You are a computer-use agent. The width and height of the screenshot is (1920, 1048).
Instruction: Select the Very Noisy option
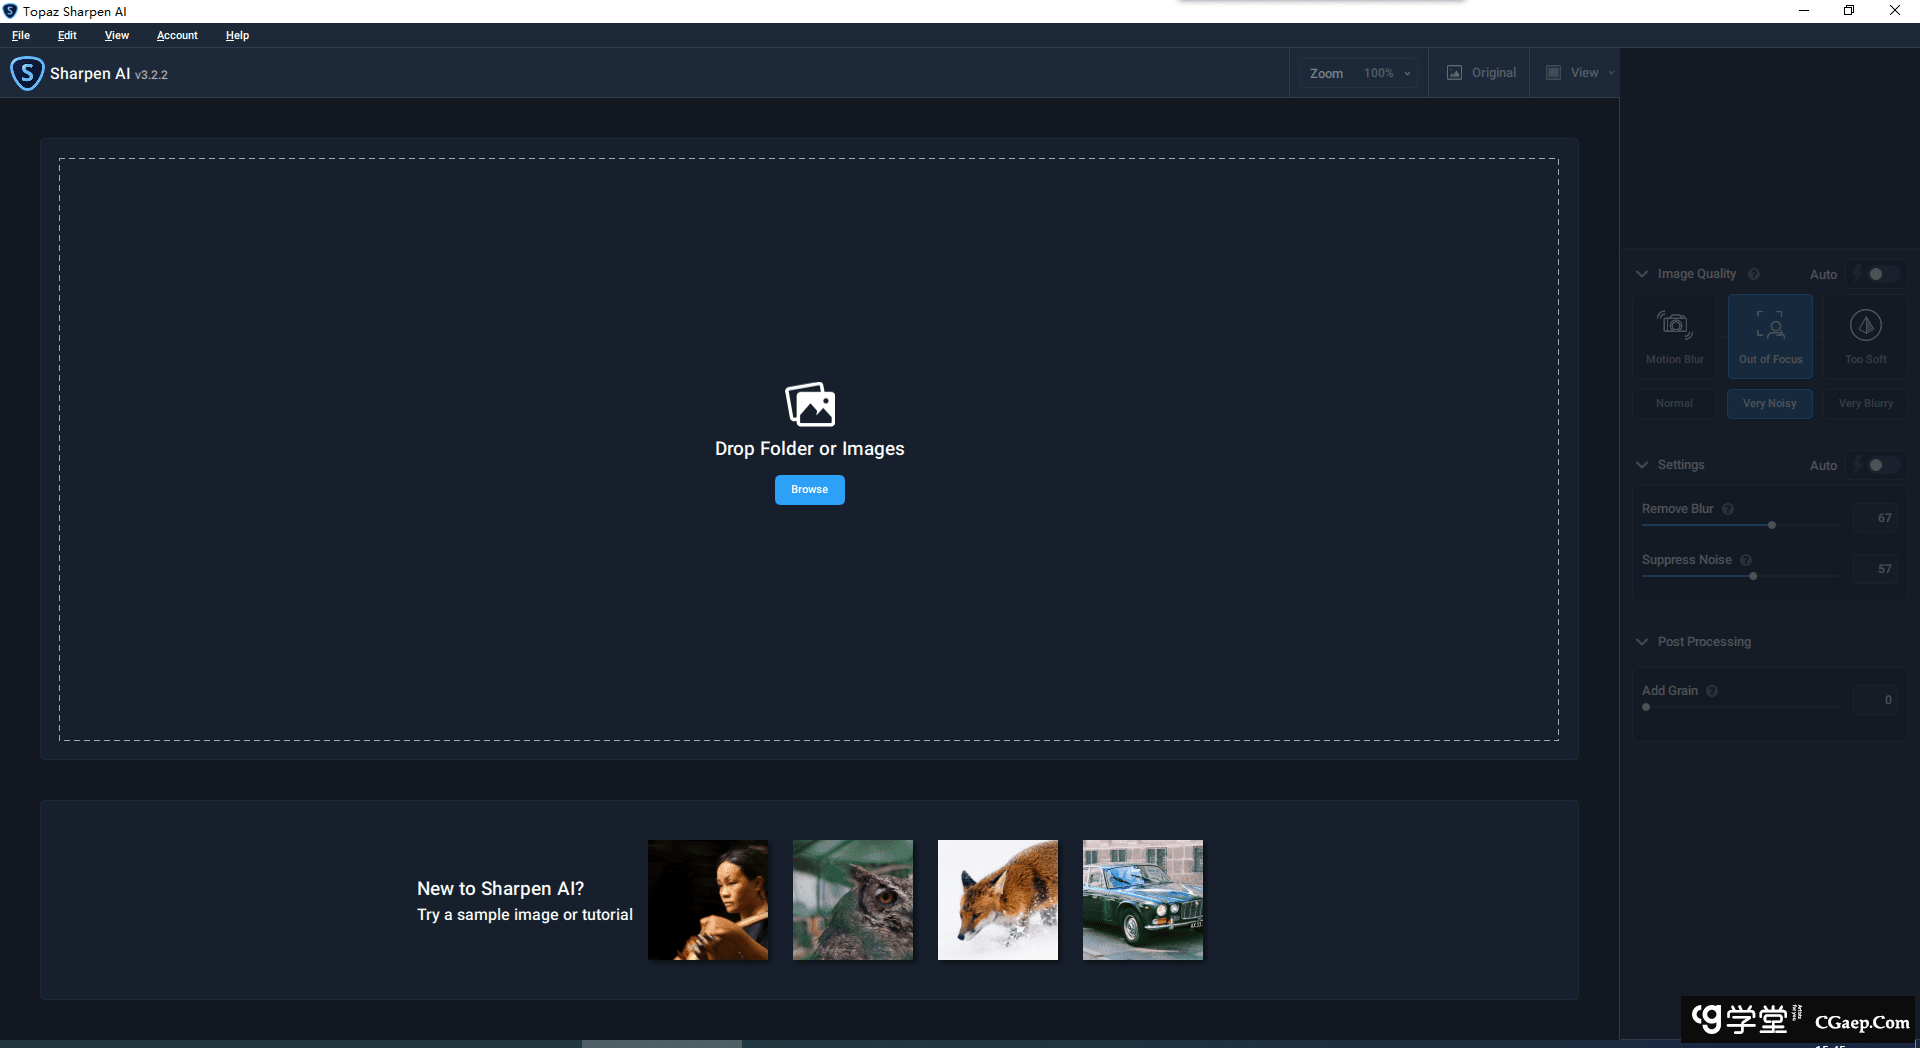coord(1769,404)
